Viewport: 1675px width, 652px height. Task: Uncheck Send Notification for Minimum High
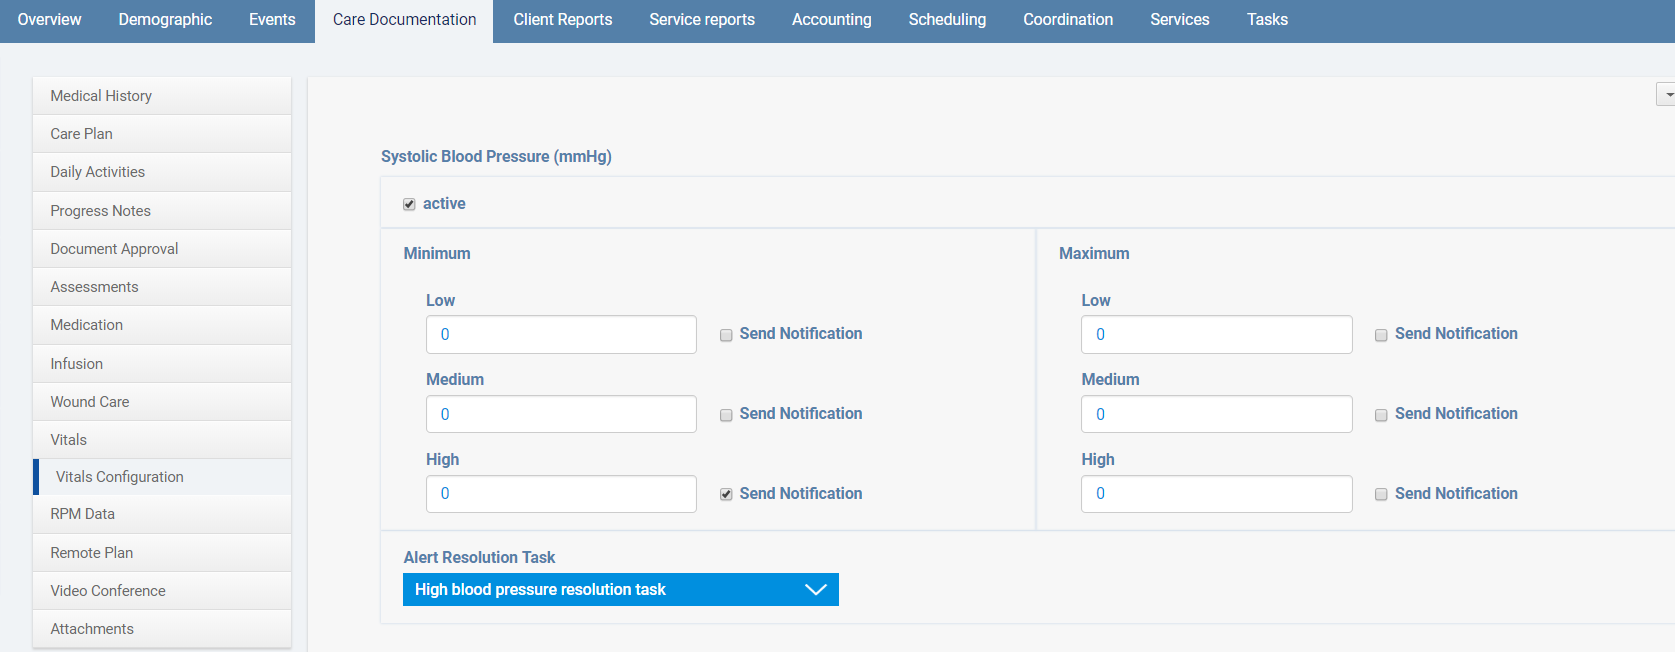[726, 494]
